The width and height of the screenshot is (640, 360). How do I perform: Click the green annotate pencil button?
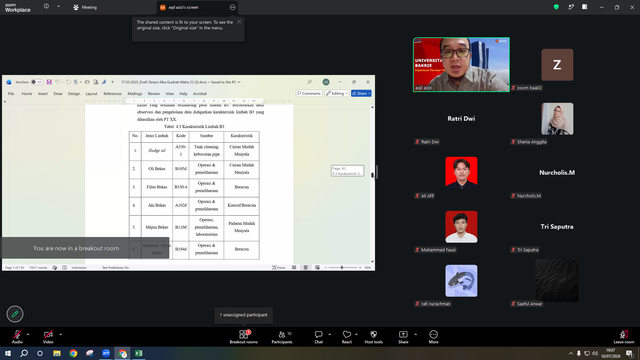15,314
